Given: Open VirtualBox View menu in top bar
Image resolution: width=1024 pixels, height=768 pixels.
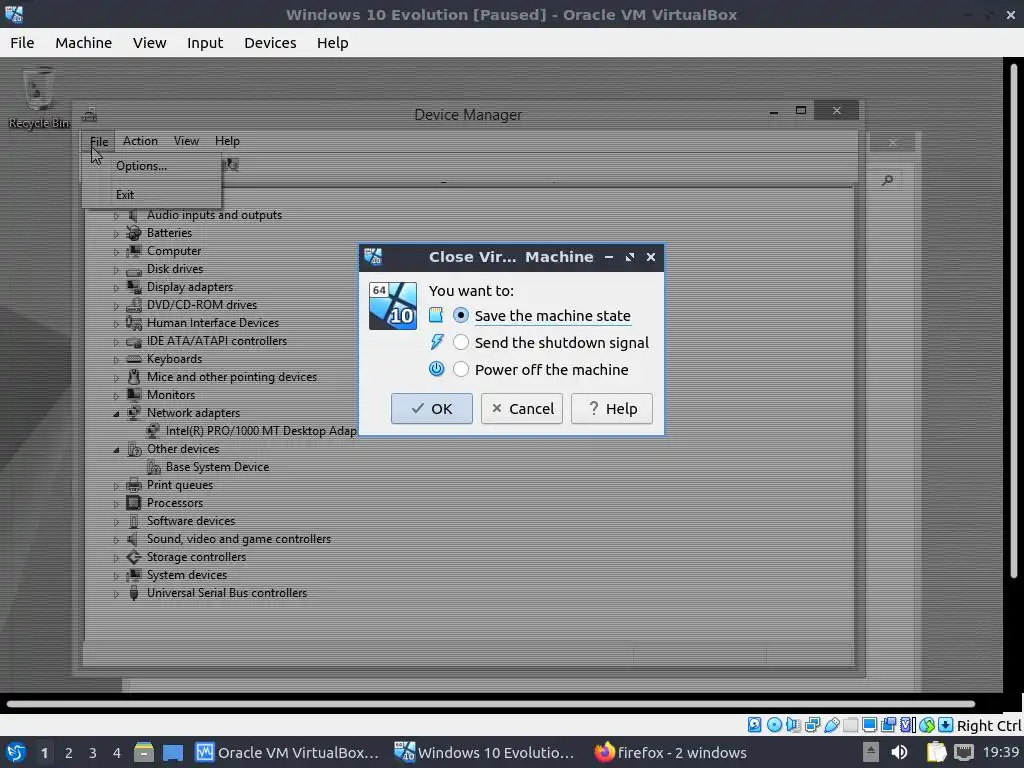Looking at the screenshot, I should pos(150,42).
